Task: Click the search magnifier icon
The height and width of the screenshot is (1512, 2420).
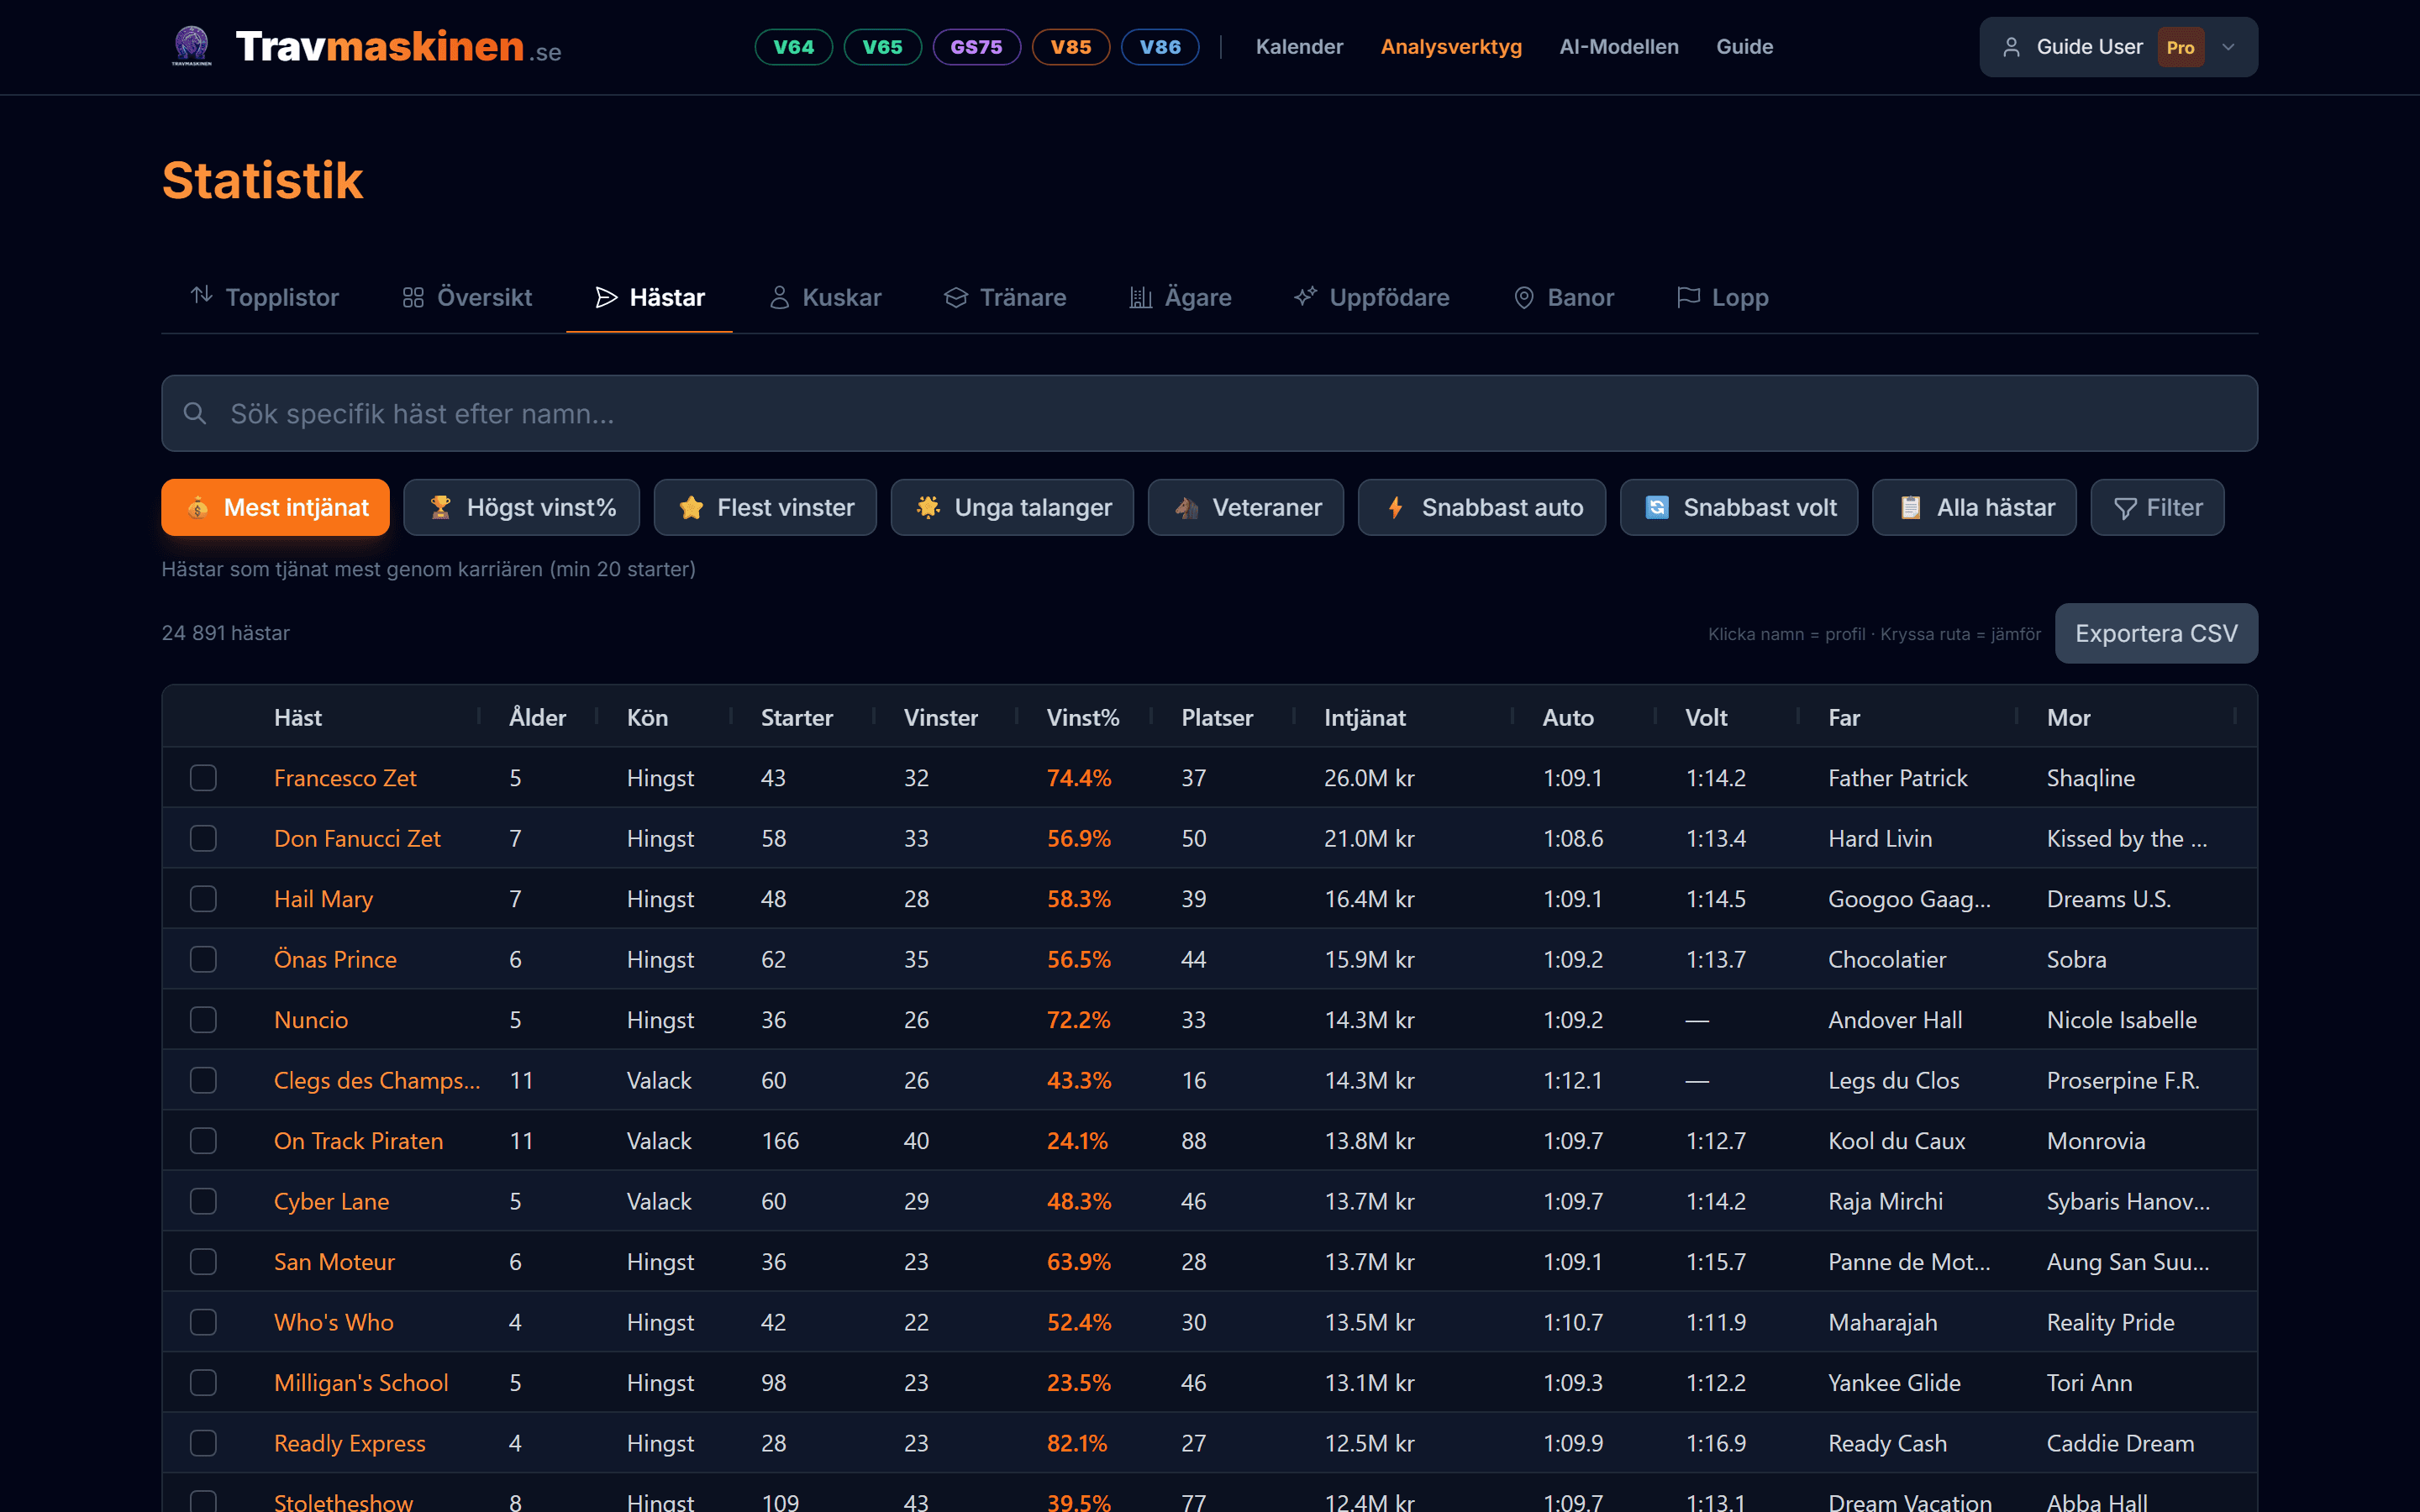Action: [x=195, y=413]
